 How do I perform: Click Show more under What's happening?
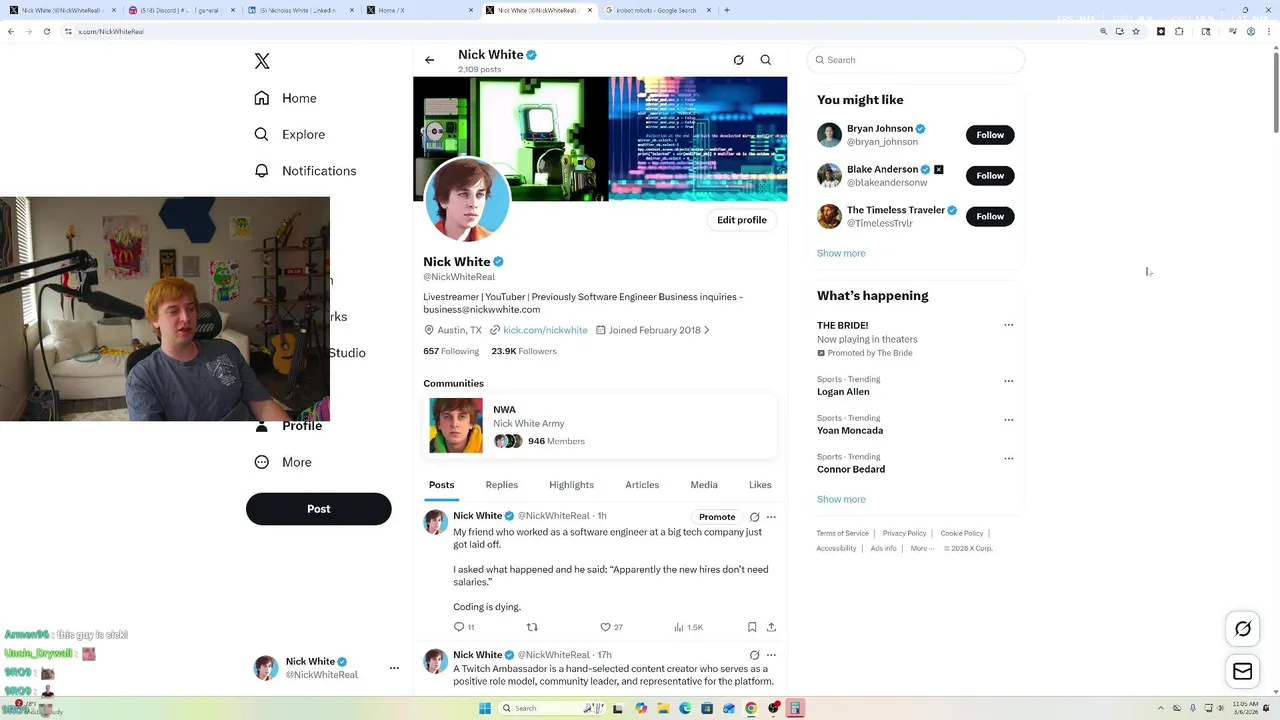tap(841, 499)
